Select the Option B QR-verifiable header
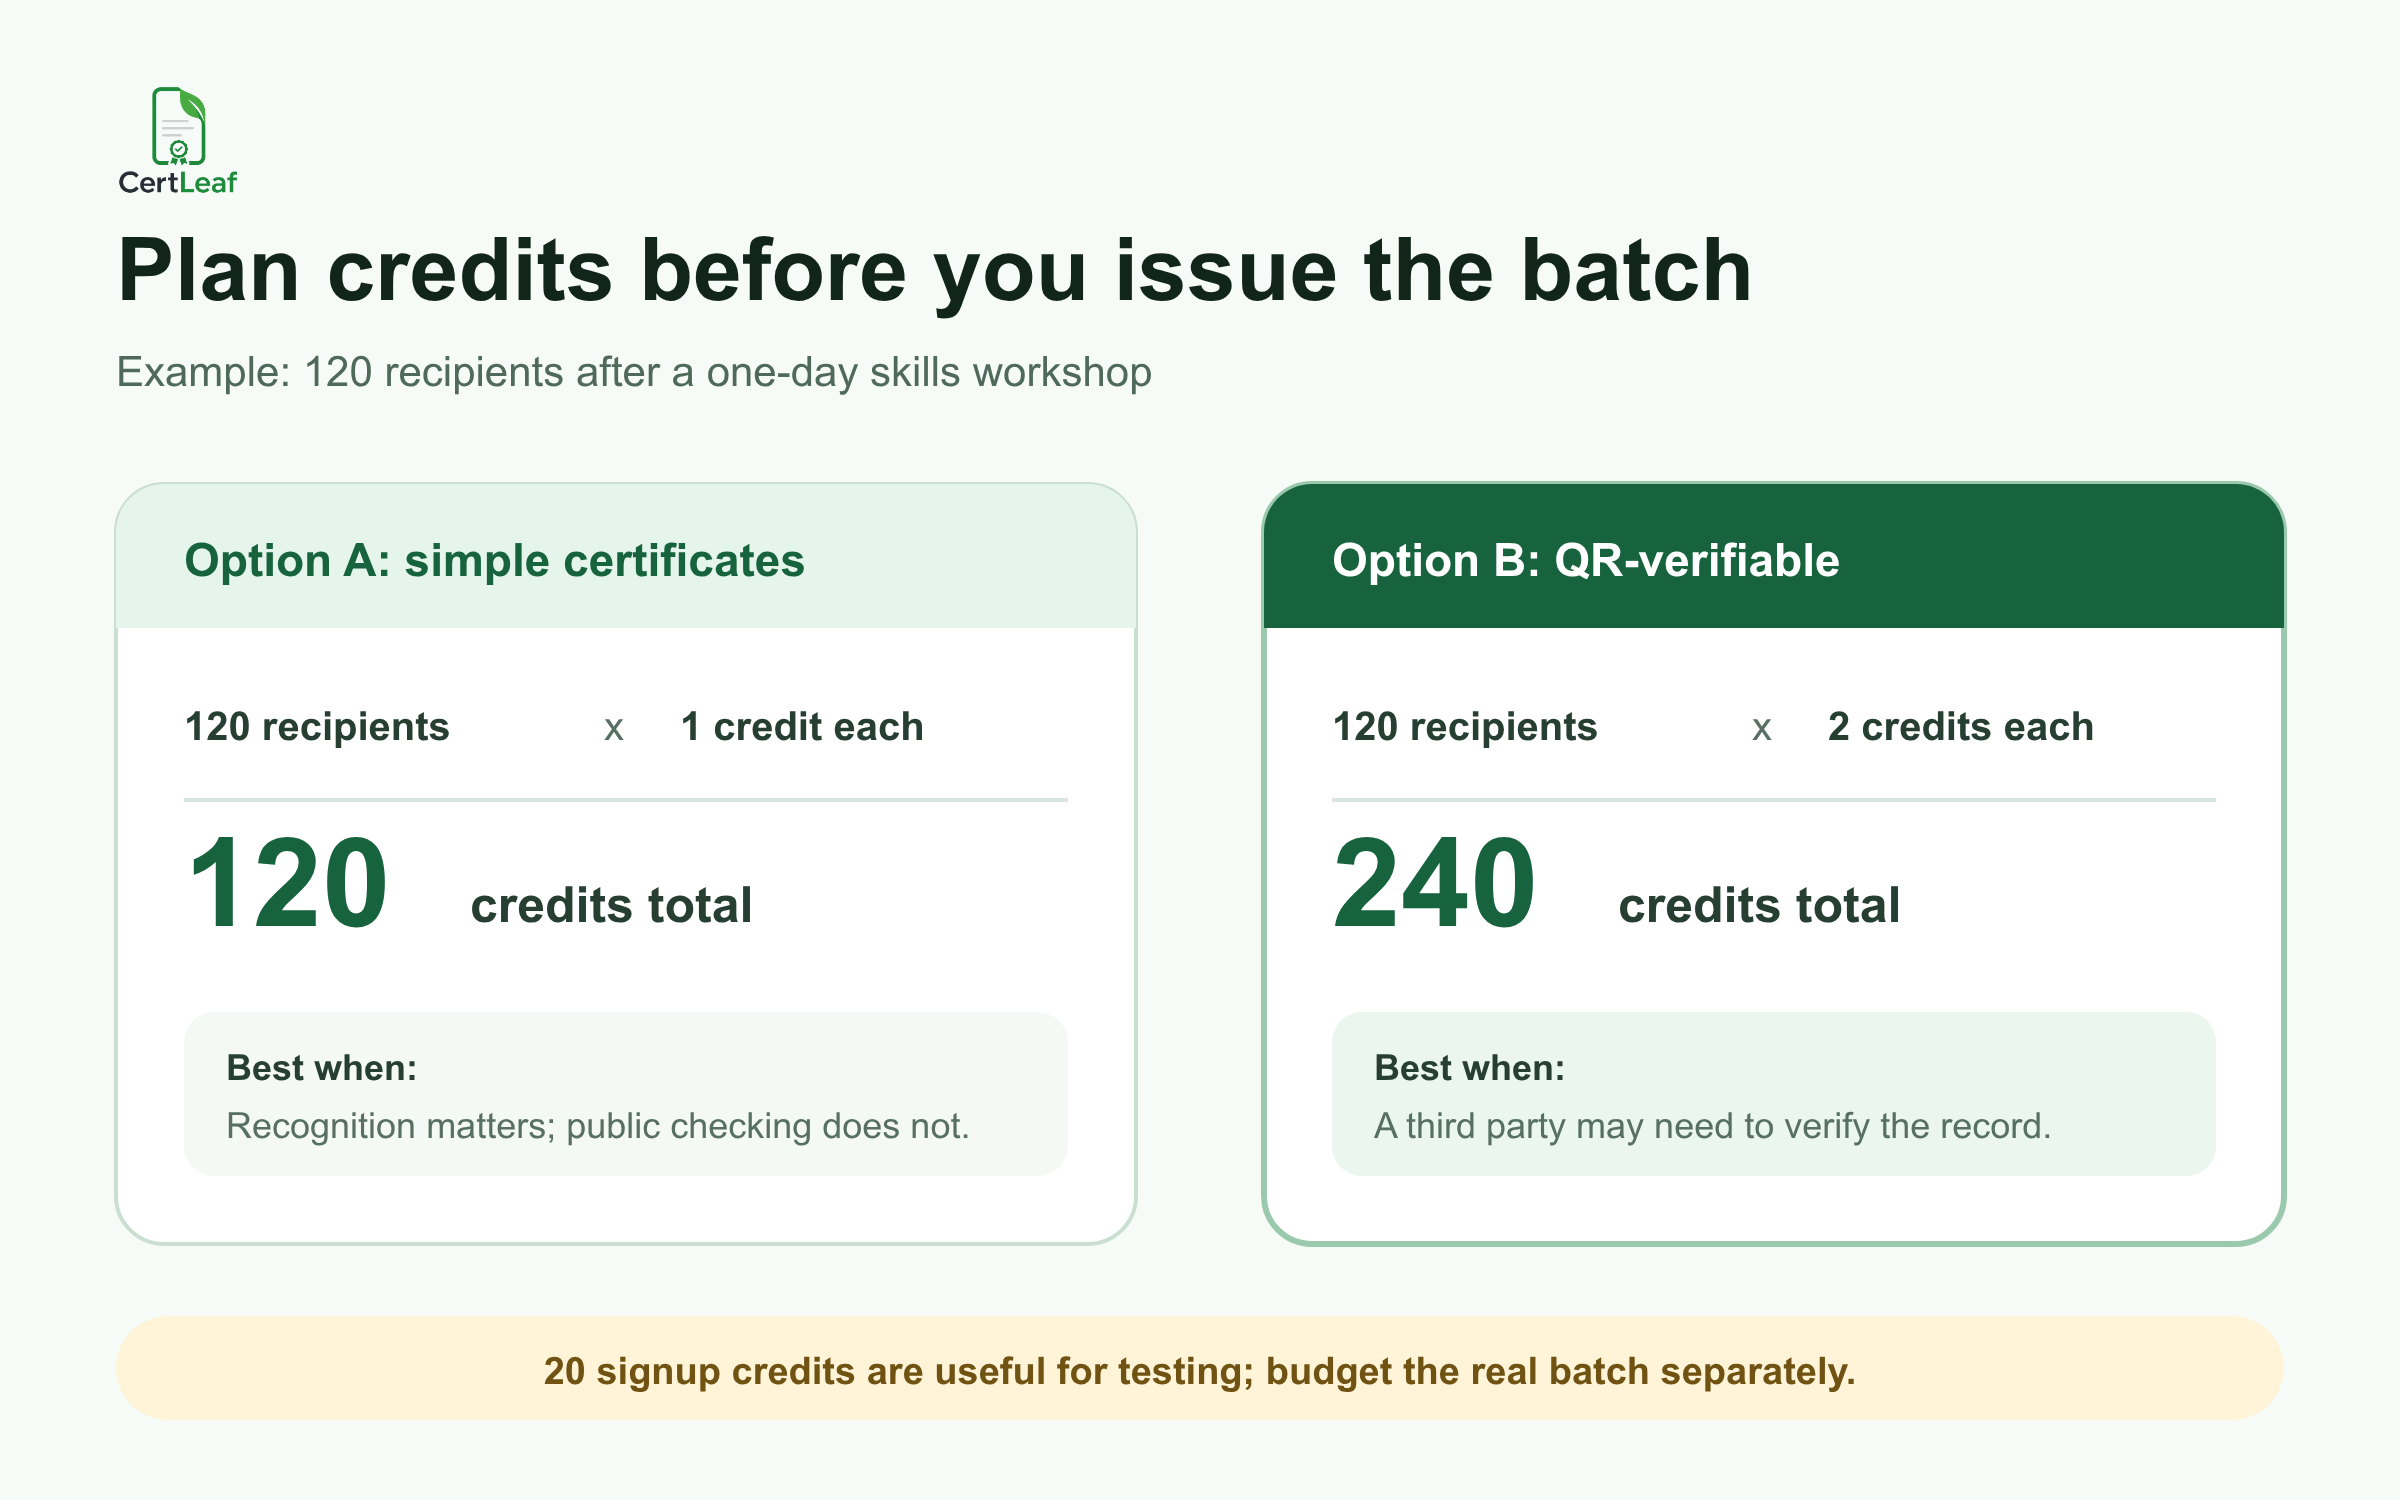Screen dimensions: 2400x1500 click(1774, 558)
